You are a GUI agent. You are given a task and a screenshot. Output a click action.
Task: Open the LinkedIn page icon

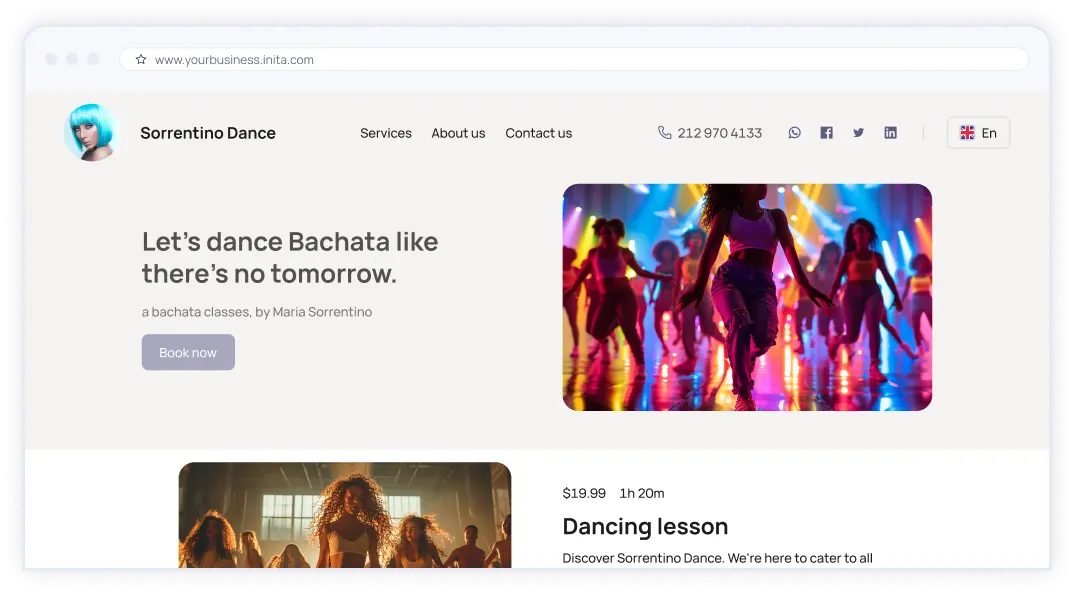890,132
